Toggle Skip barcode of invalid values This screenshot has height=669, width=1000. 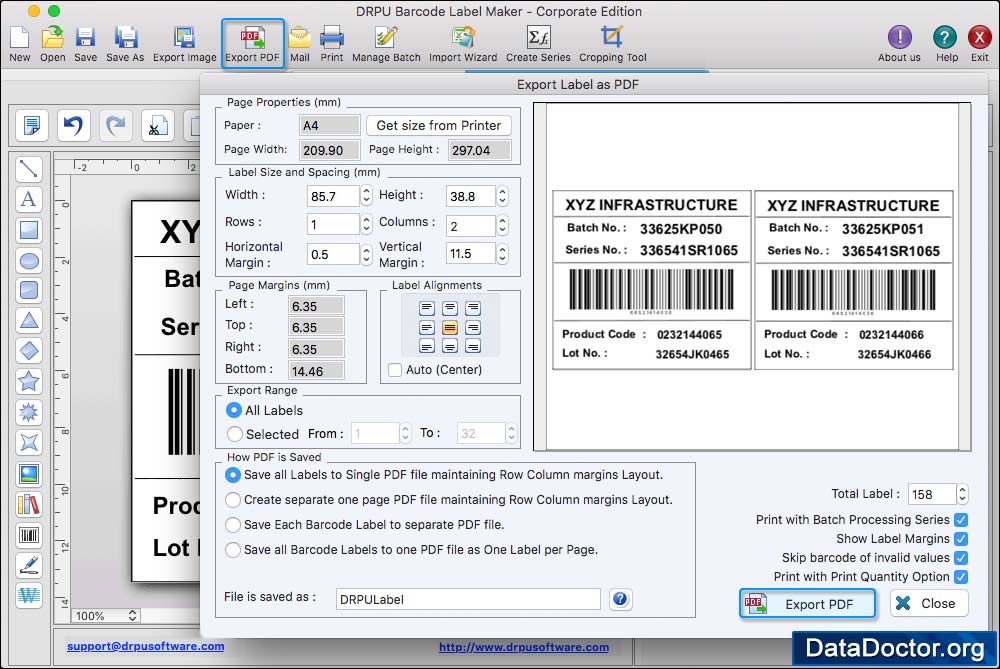coord(961,558)
